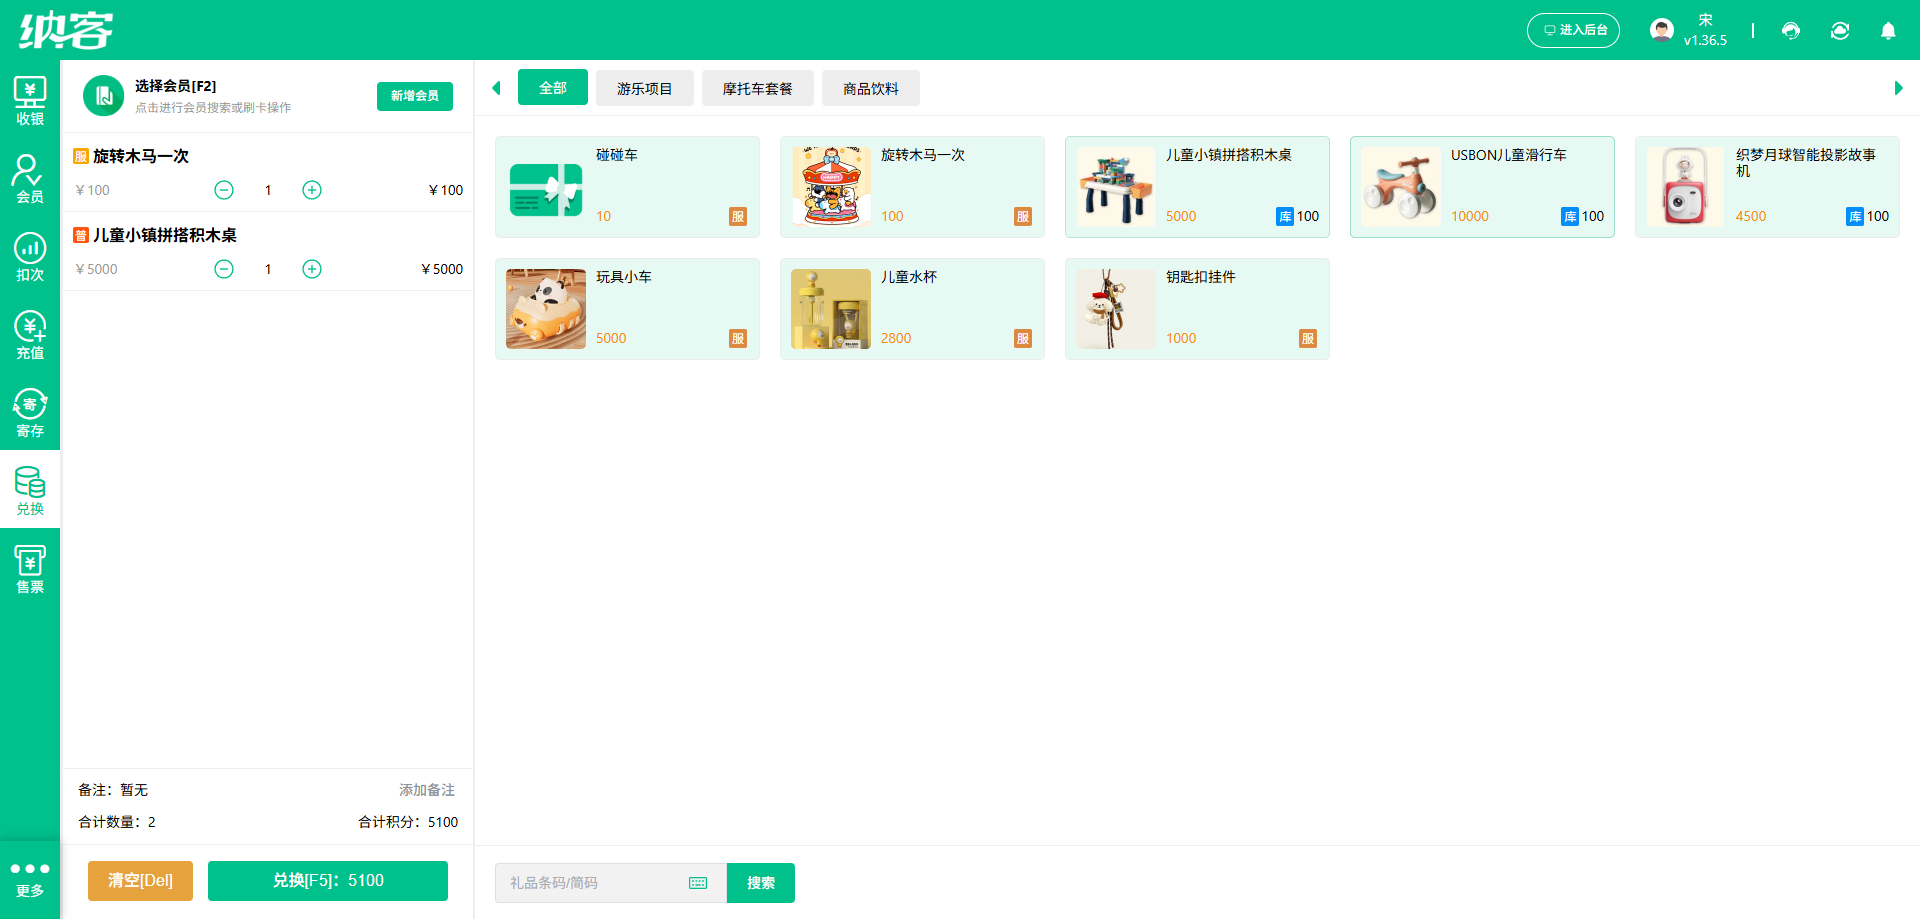The width and height of the screenshot is (1920, 919).
Task: Select the 织梦月球智能投影故事机 card
Action: point(1767,187)
